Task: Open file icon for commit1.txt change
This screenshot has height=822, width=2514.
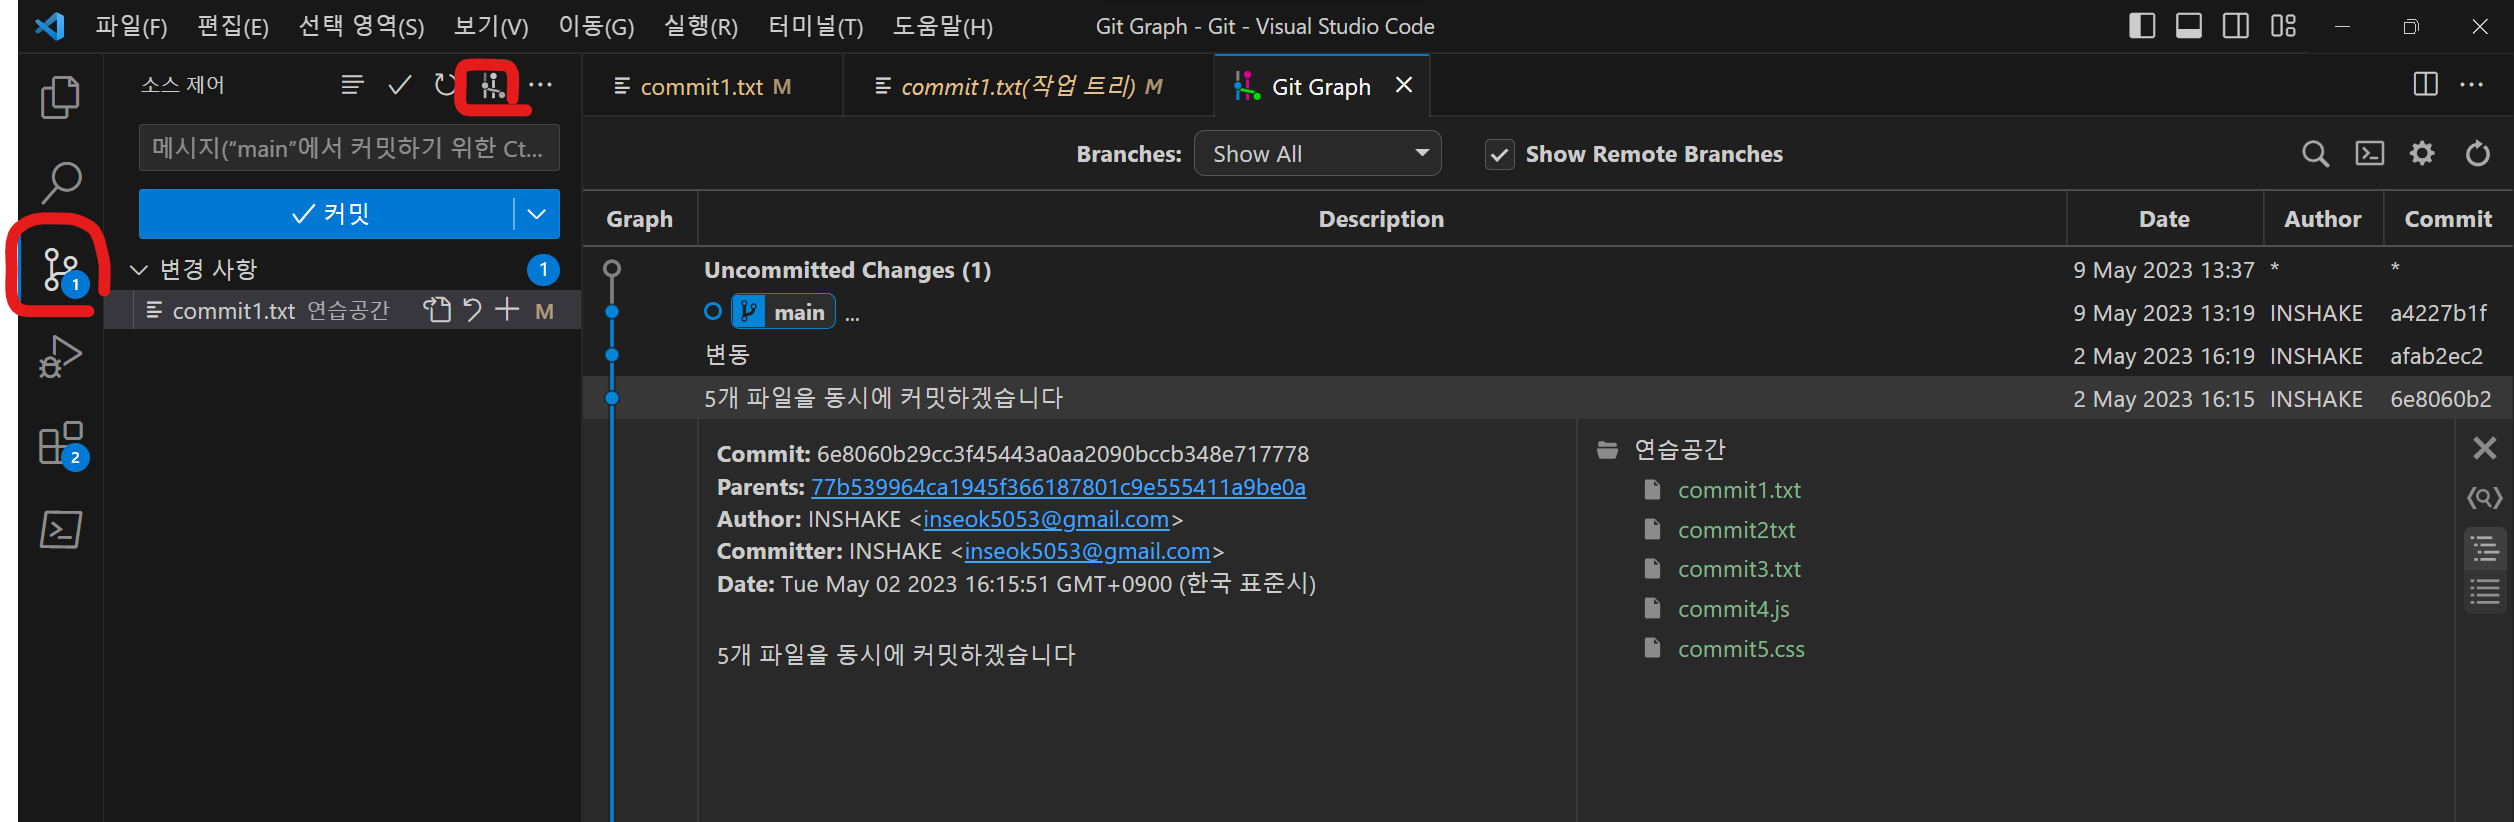Action: point(437,310)
